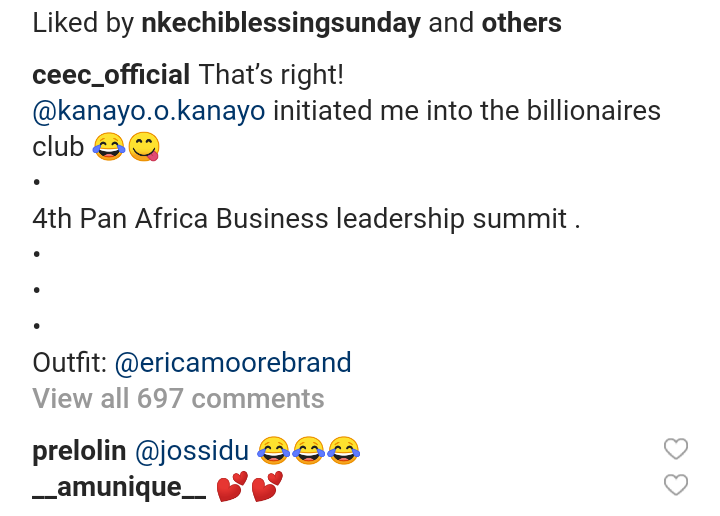The width and height of the screenshot is (720, 516).
Task: Tap the yum face emoji in caption
Action: point(145,148)
